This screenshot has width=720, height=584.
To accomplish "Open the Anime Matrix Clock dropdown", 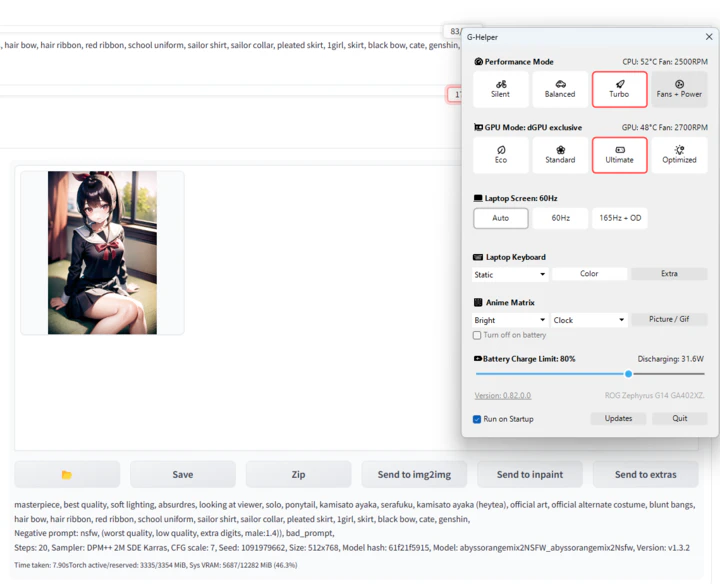I will point(589,320).
